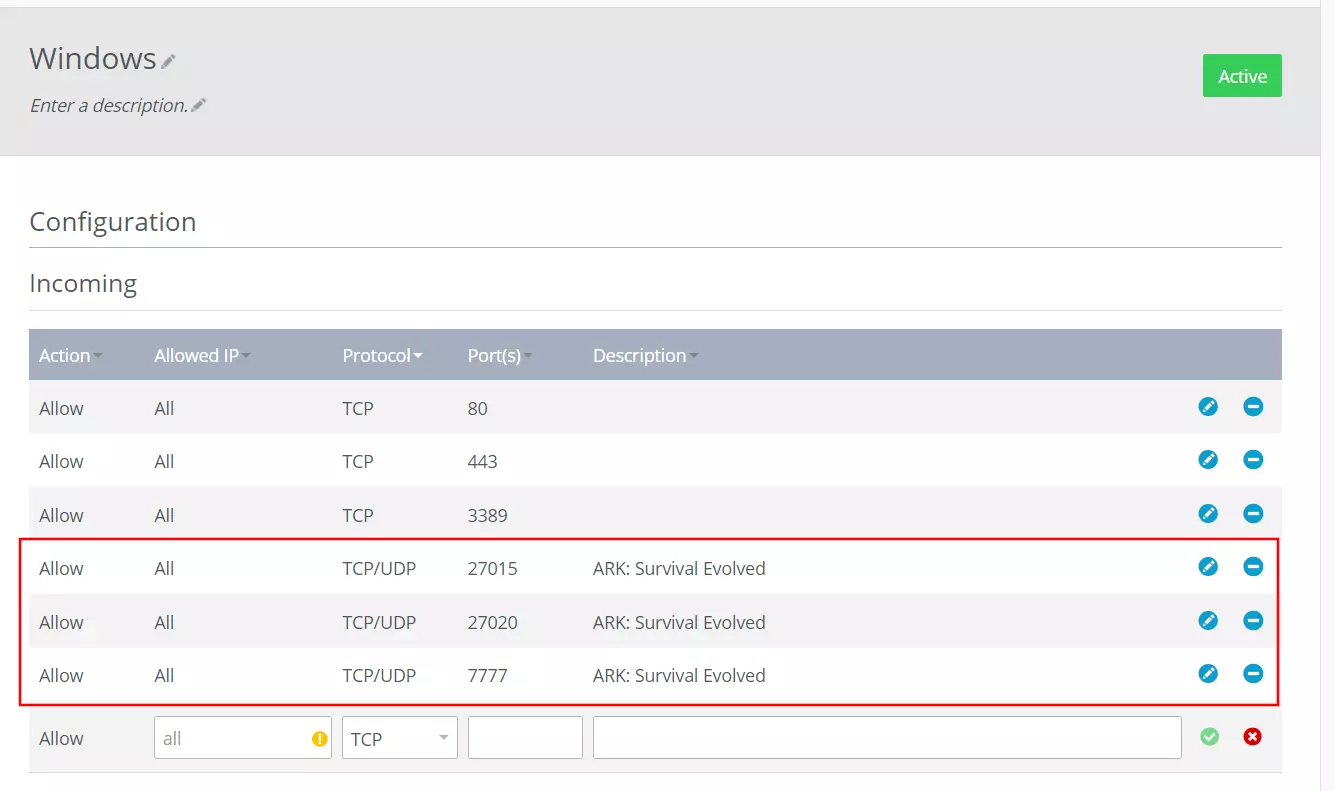Rename policy using pencil beside Windows
The height and width of the screenshot is (791, 1335).
pos(169,62)
